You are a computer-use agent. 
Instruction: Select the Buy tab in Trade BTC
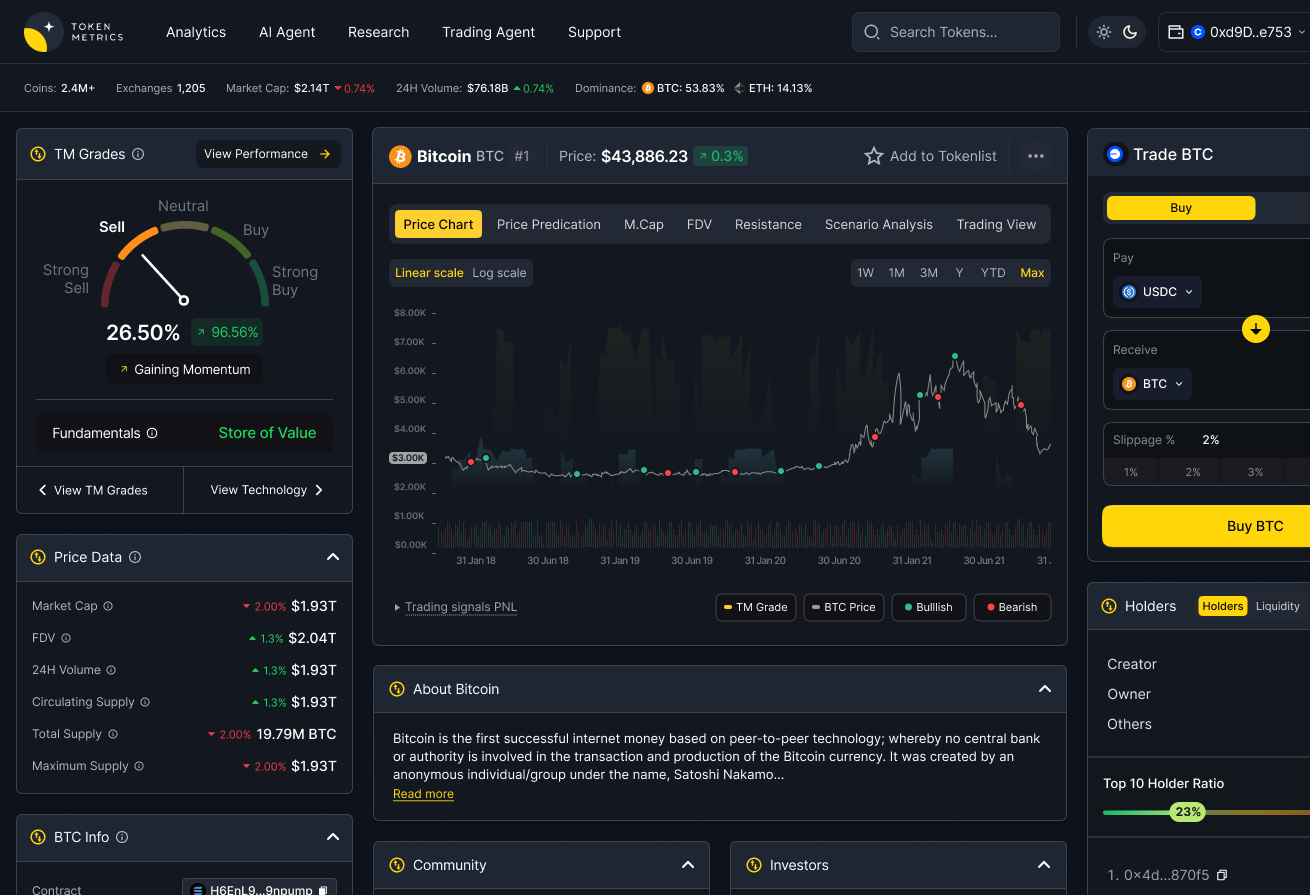tap(1181, 208)
